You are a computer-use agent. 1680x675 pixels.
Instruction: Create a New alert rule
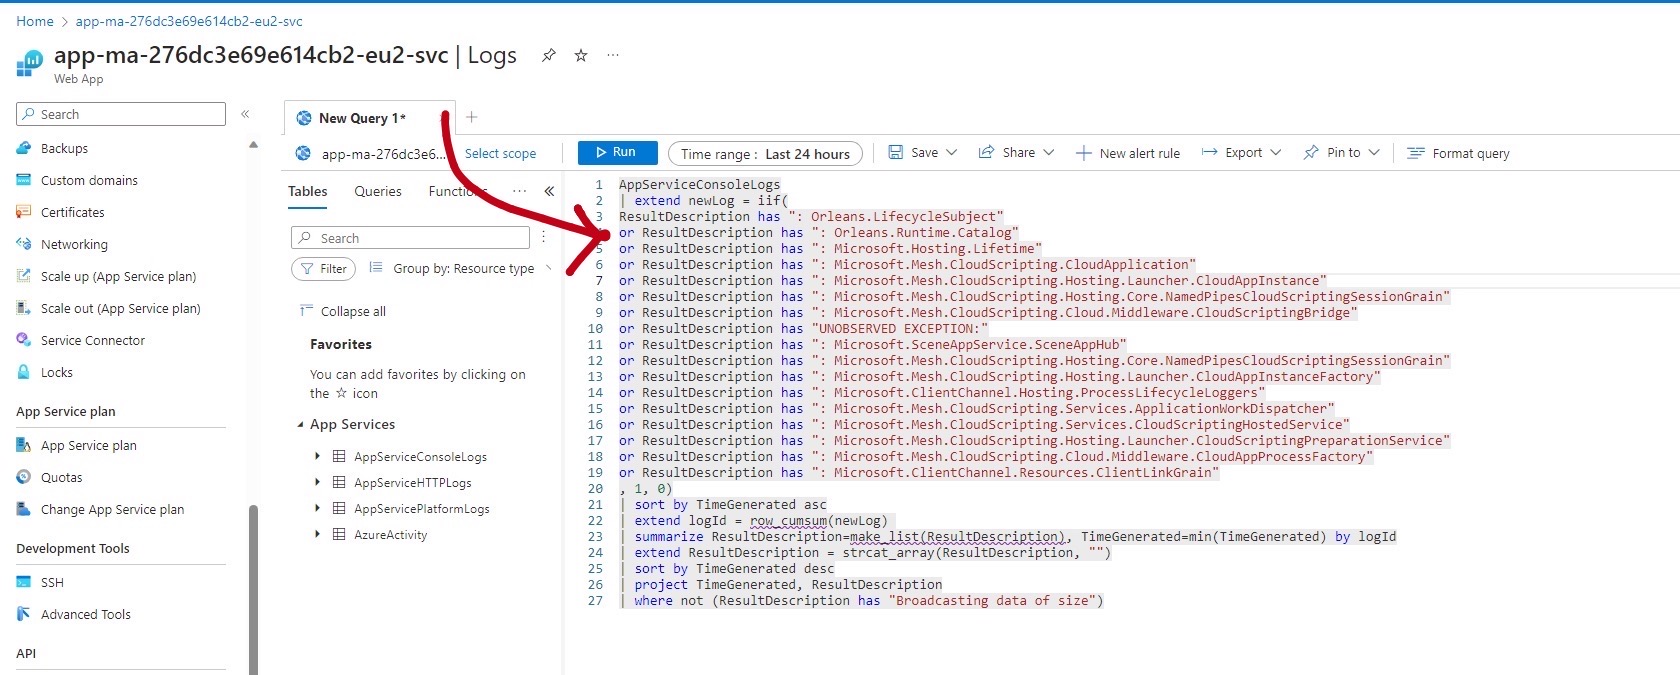pyautogui.click(x=1128, y=153)
